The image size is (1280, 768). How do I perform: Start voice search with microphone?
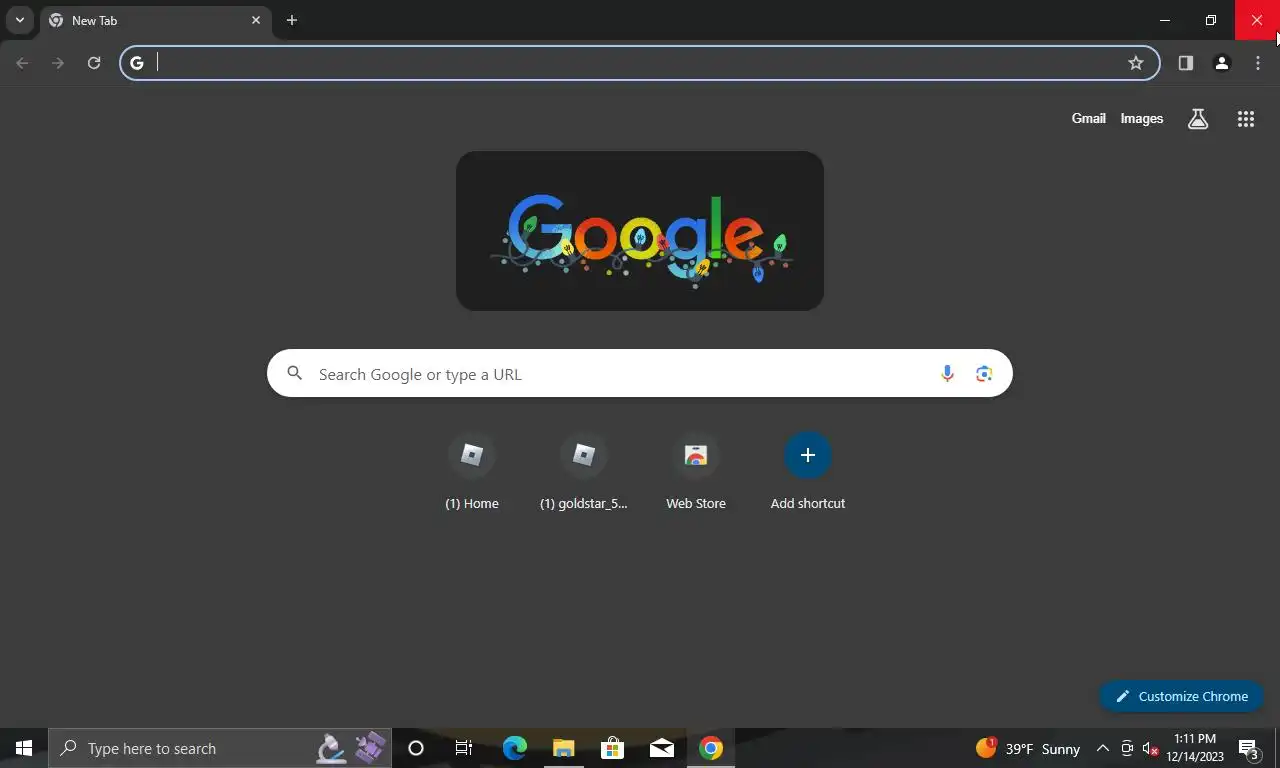click(947, 374)
